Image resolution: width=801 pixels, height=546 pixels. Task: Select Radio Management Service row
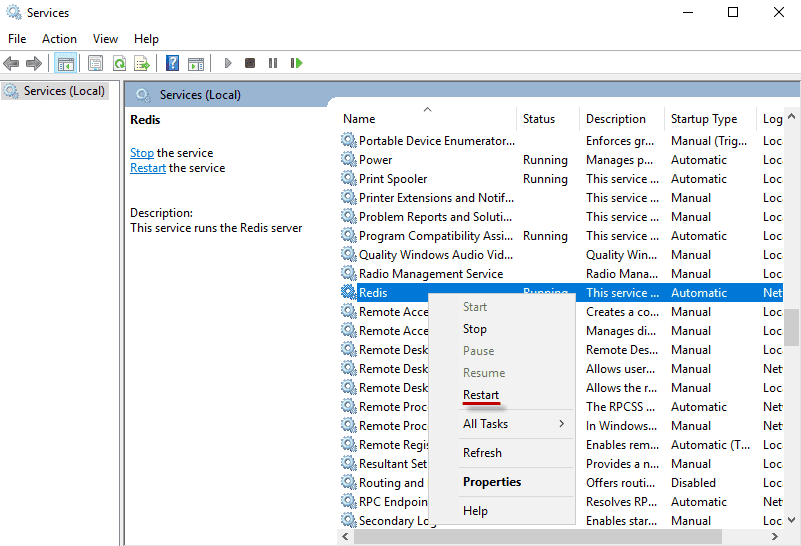[x=561, y=274]
